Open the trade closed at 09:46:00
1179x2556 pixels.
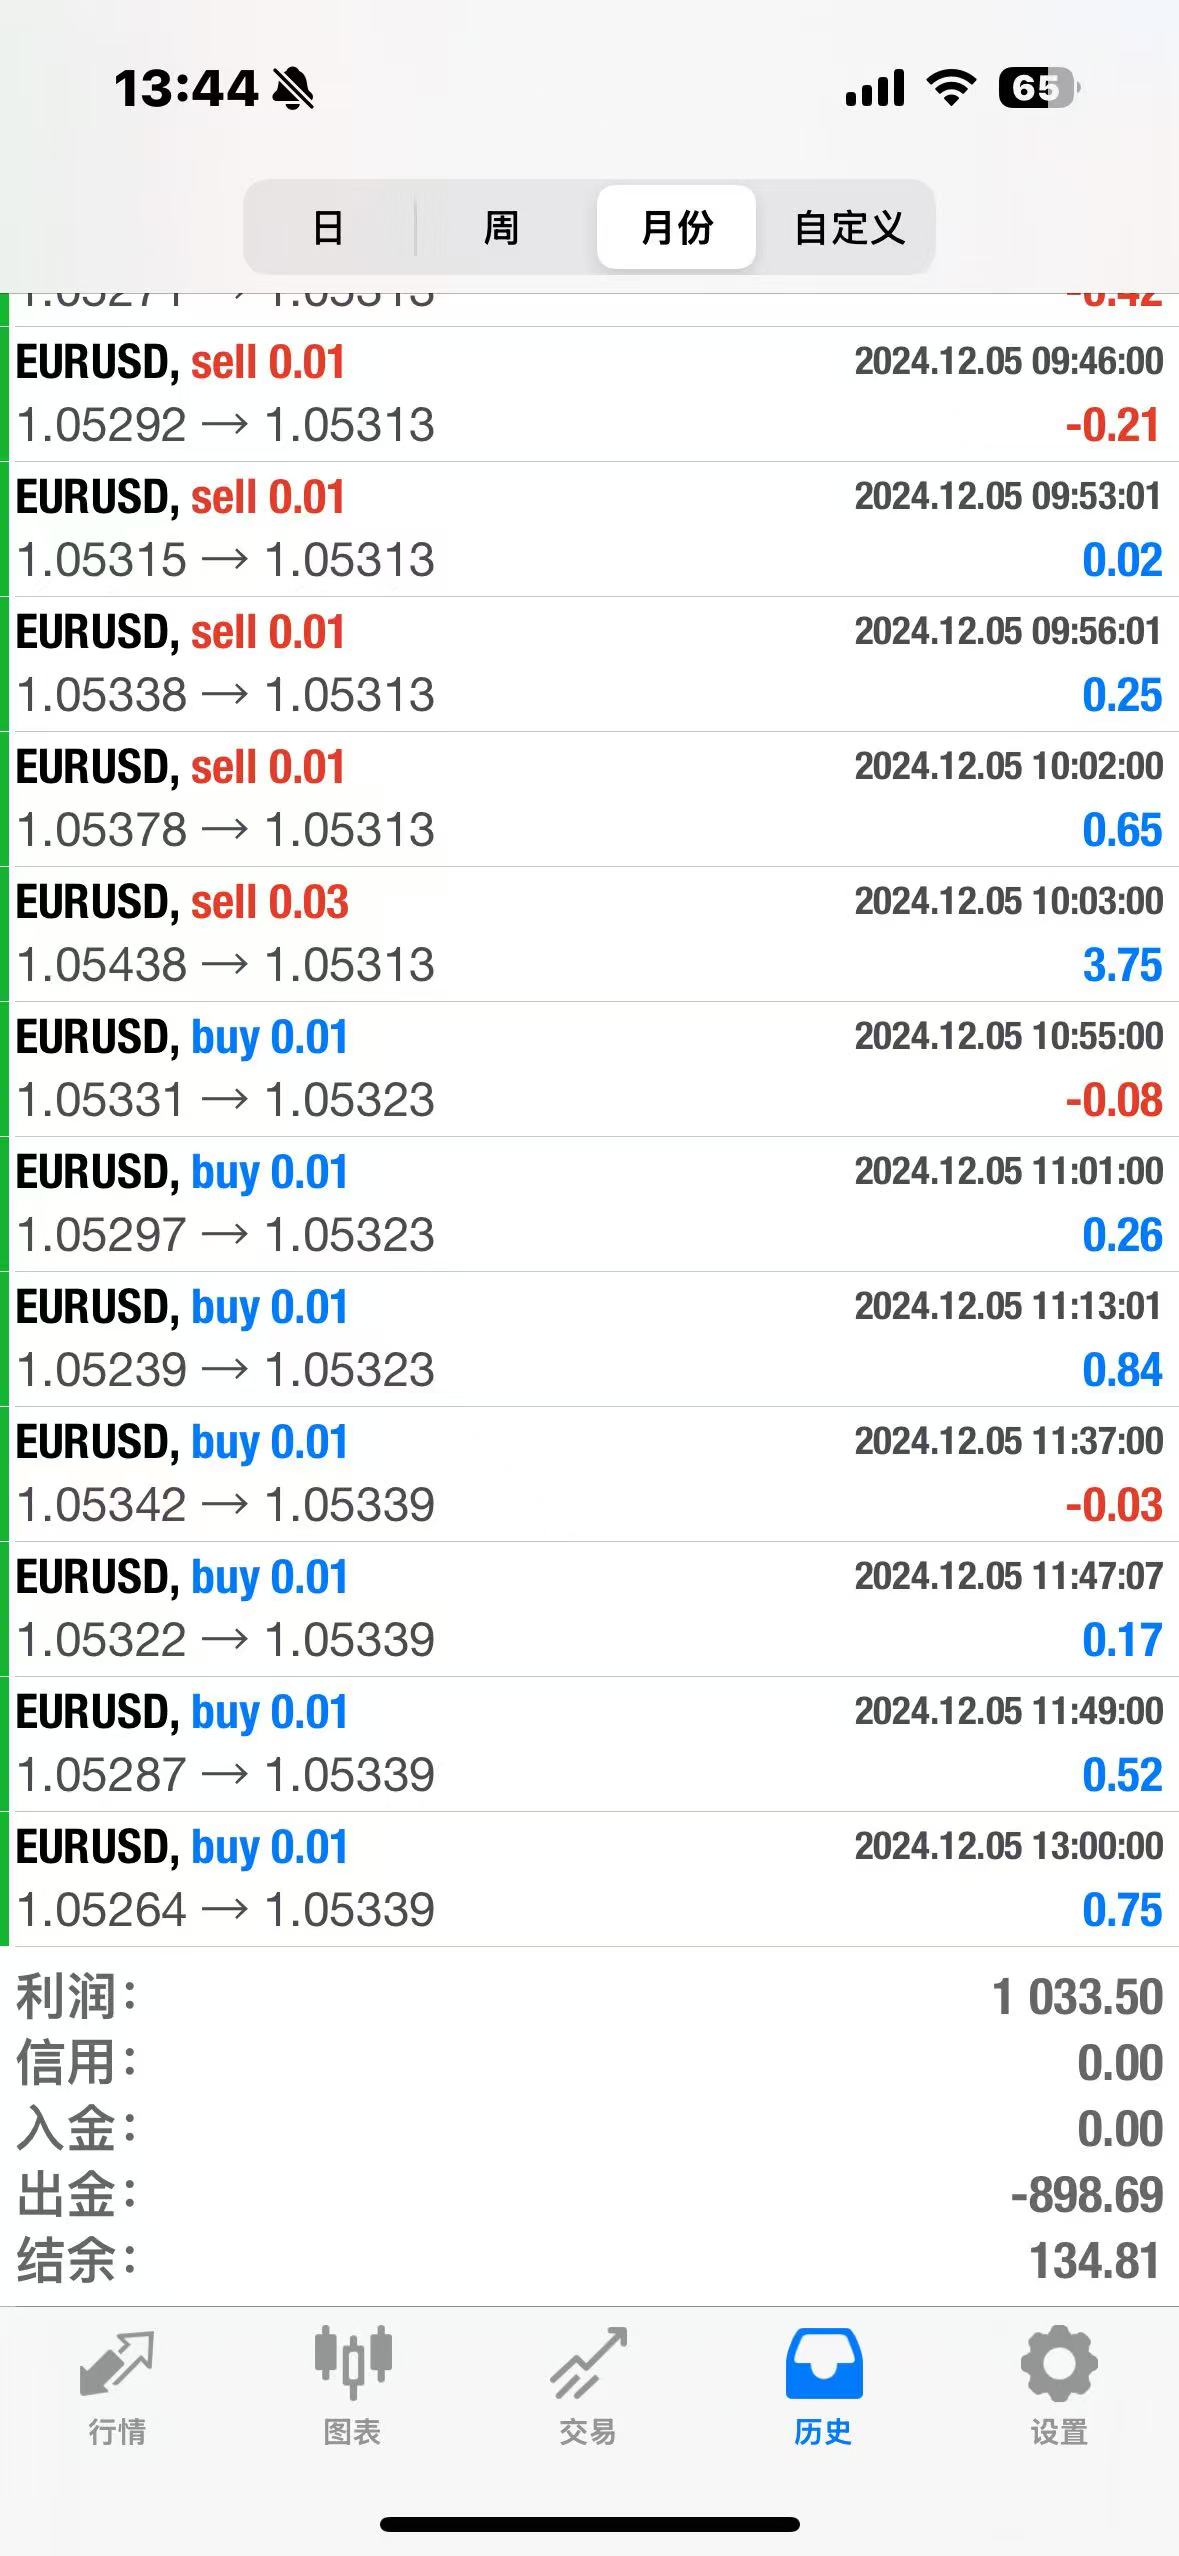tap(590, 394)
